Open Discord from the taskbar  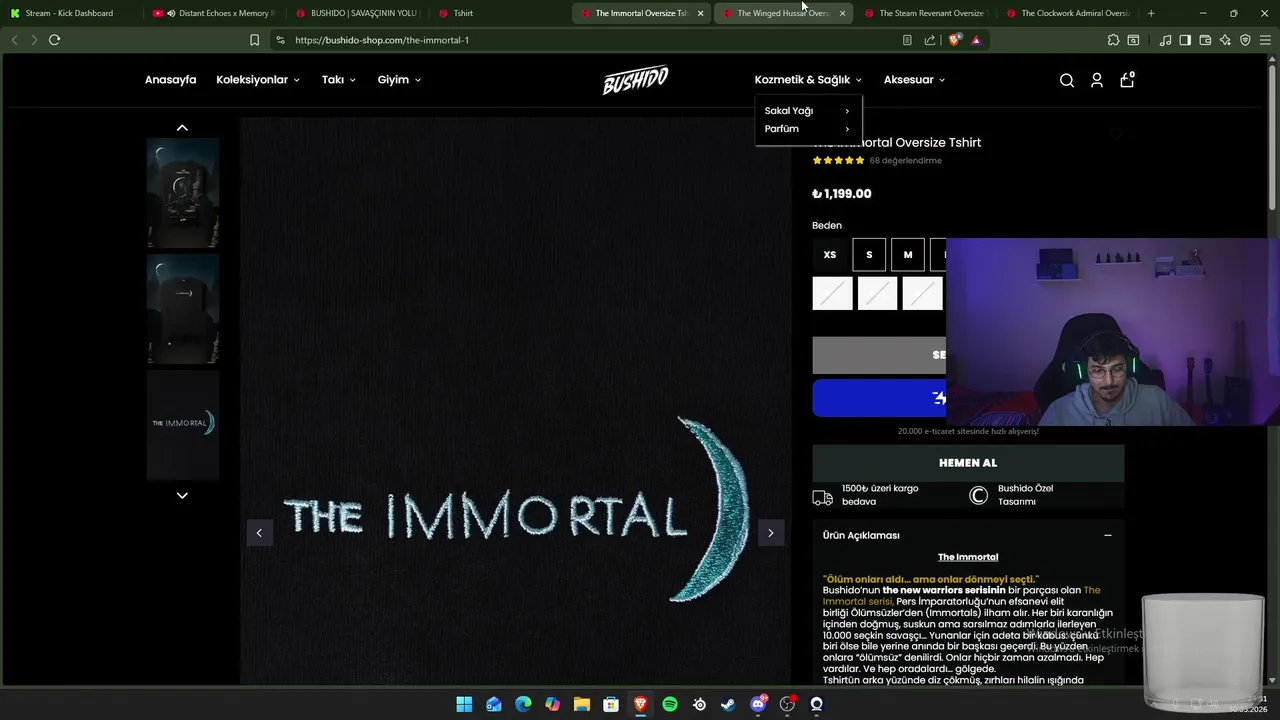(x=758, y=704)
